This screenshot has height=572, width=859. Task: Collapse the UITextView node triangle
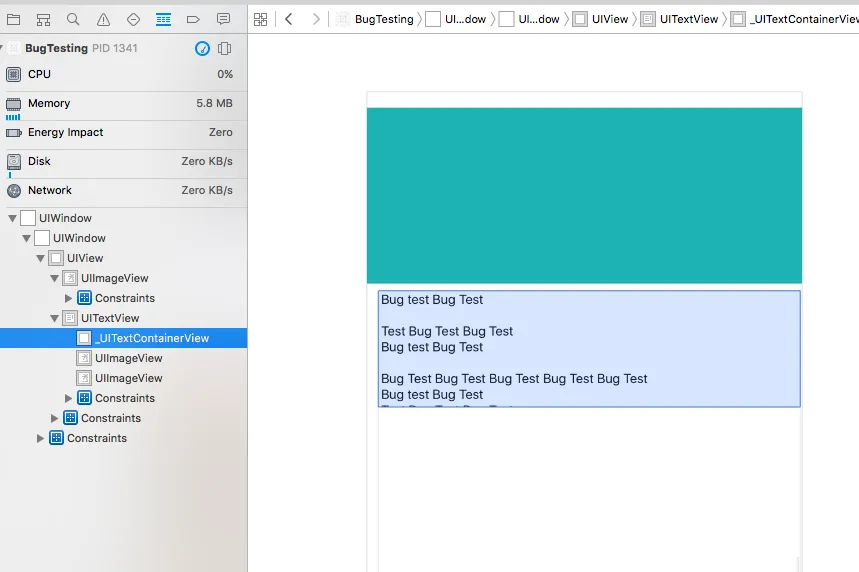click(x=54, y=318)
